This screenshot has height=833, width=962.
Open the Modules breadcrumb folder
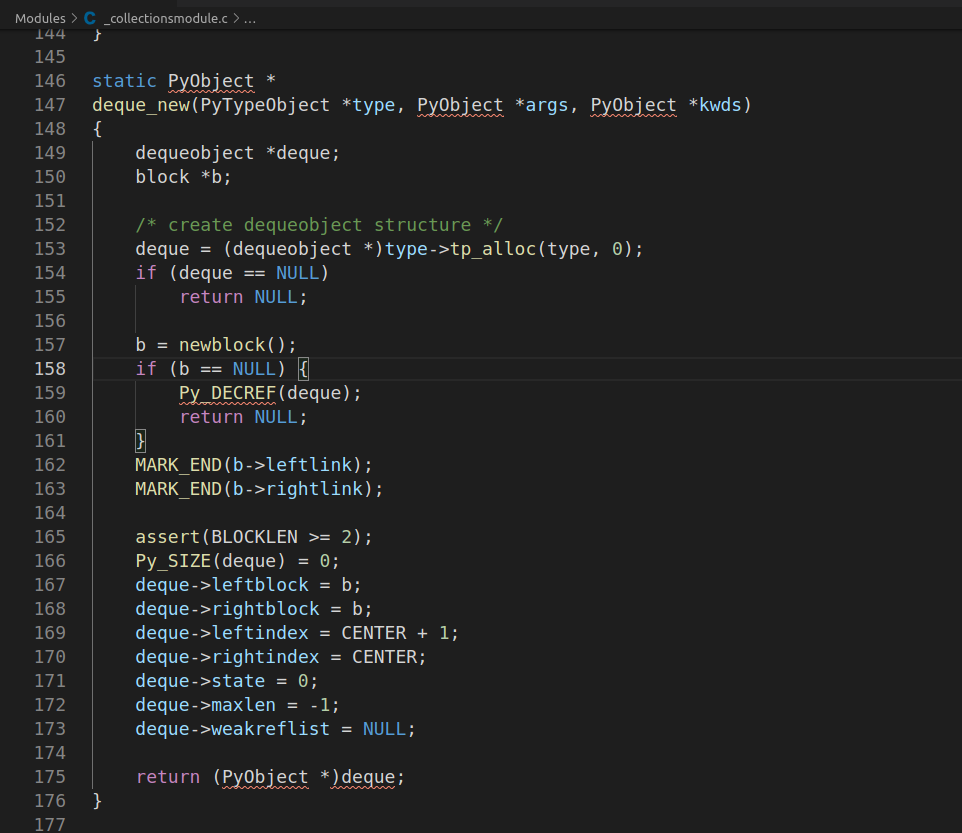(x=40, y=18)
